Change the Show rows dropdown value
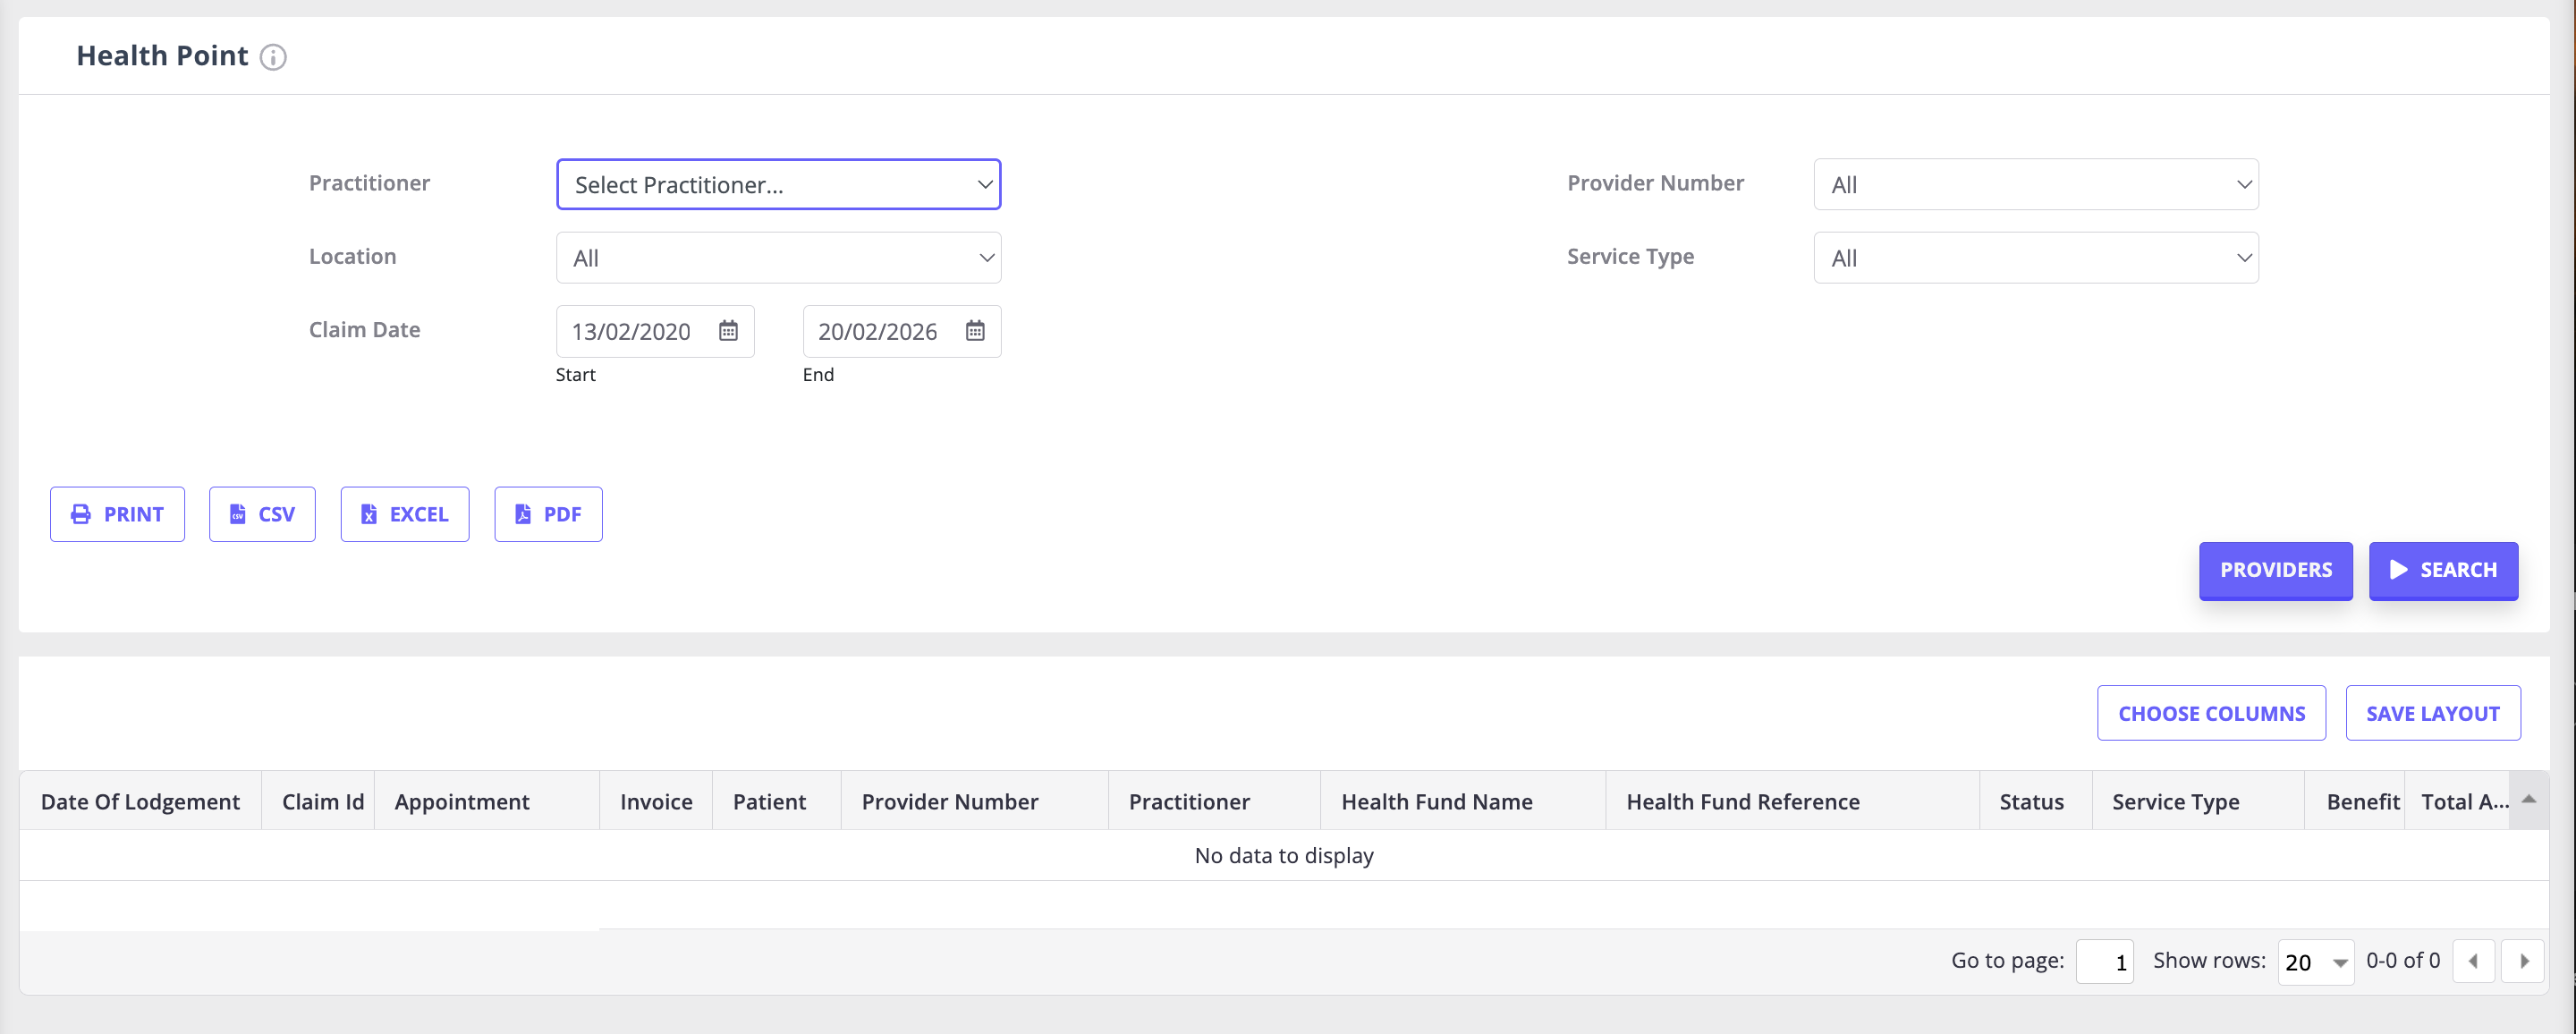 (2315, 962)
